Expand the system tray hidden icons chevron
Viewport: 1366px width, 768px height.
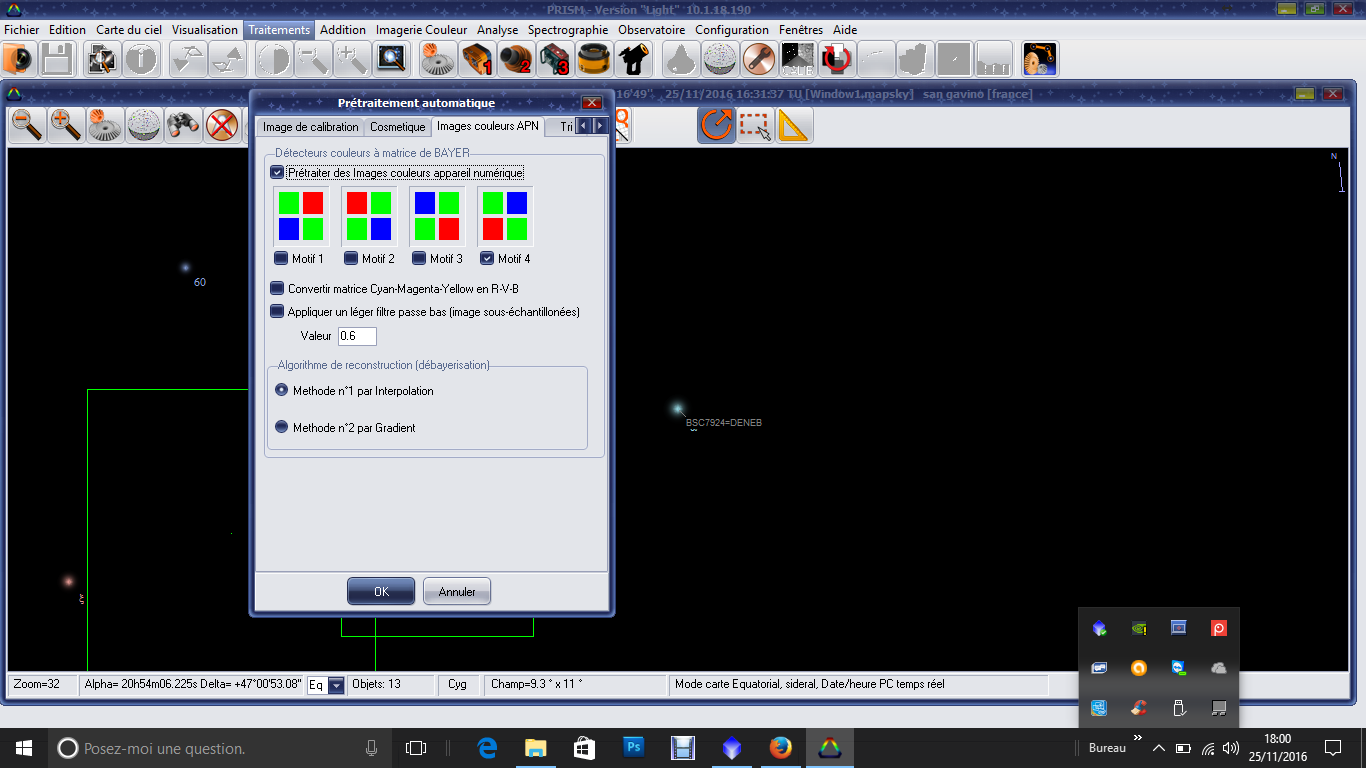(1159, 748)
